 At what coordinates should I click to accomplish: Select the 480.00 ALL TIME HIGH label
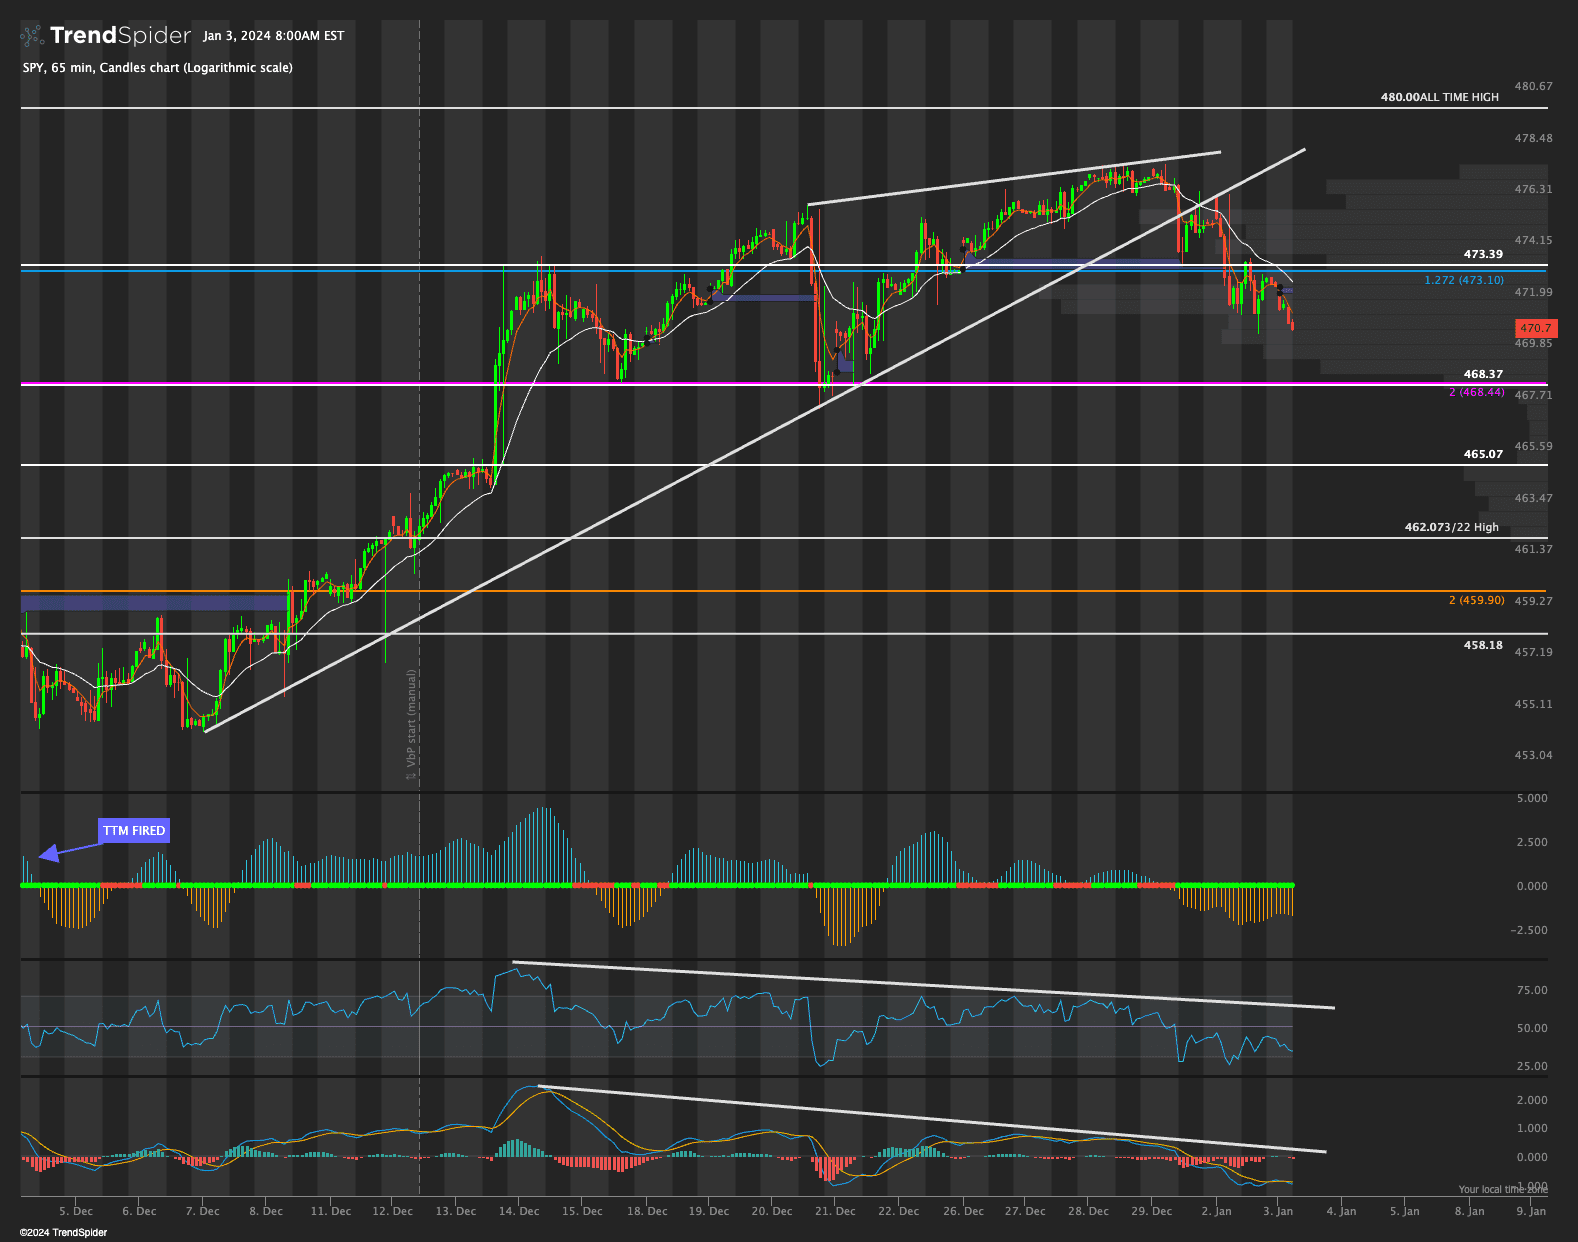(x=1439, y=97)
